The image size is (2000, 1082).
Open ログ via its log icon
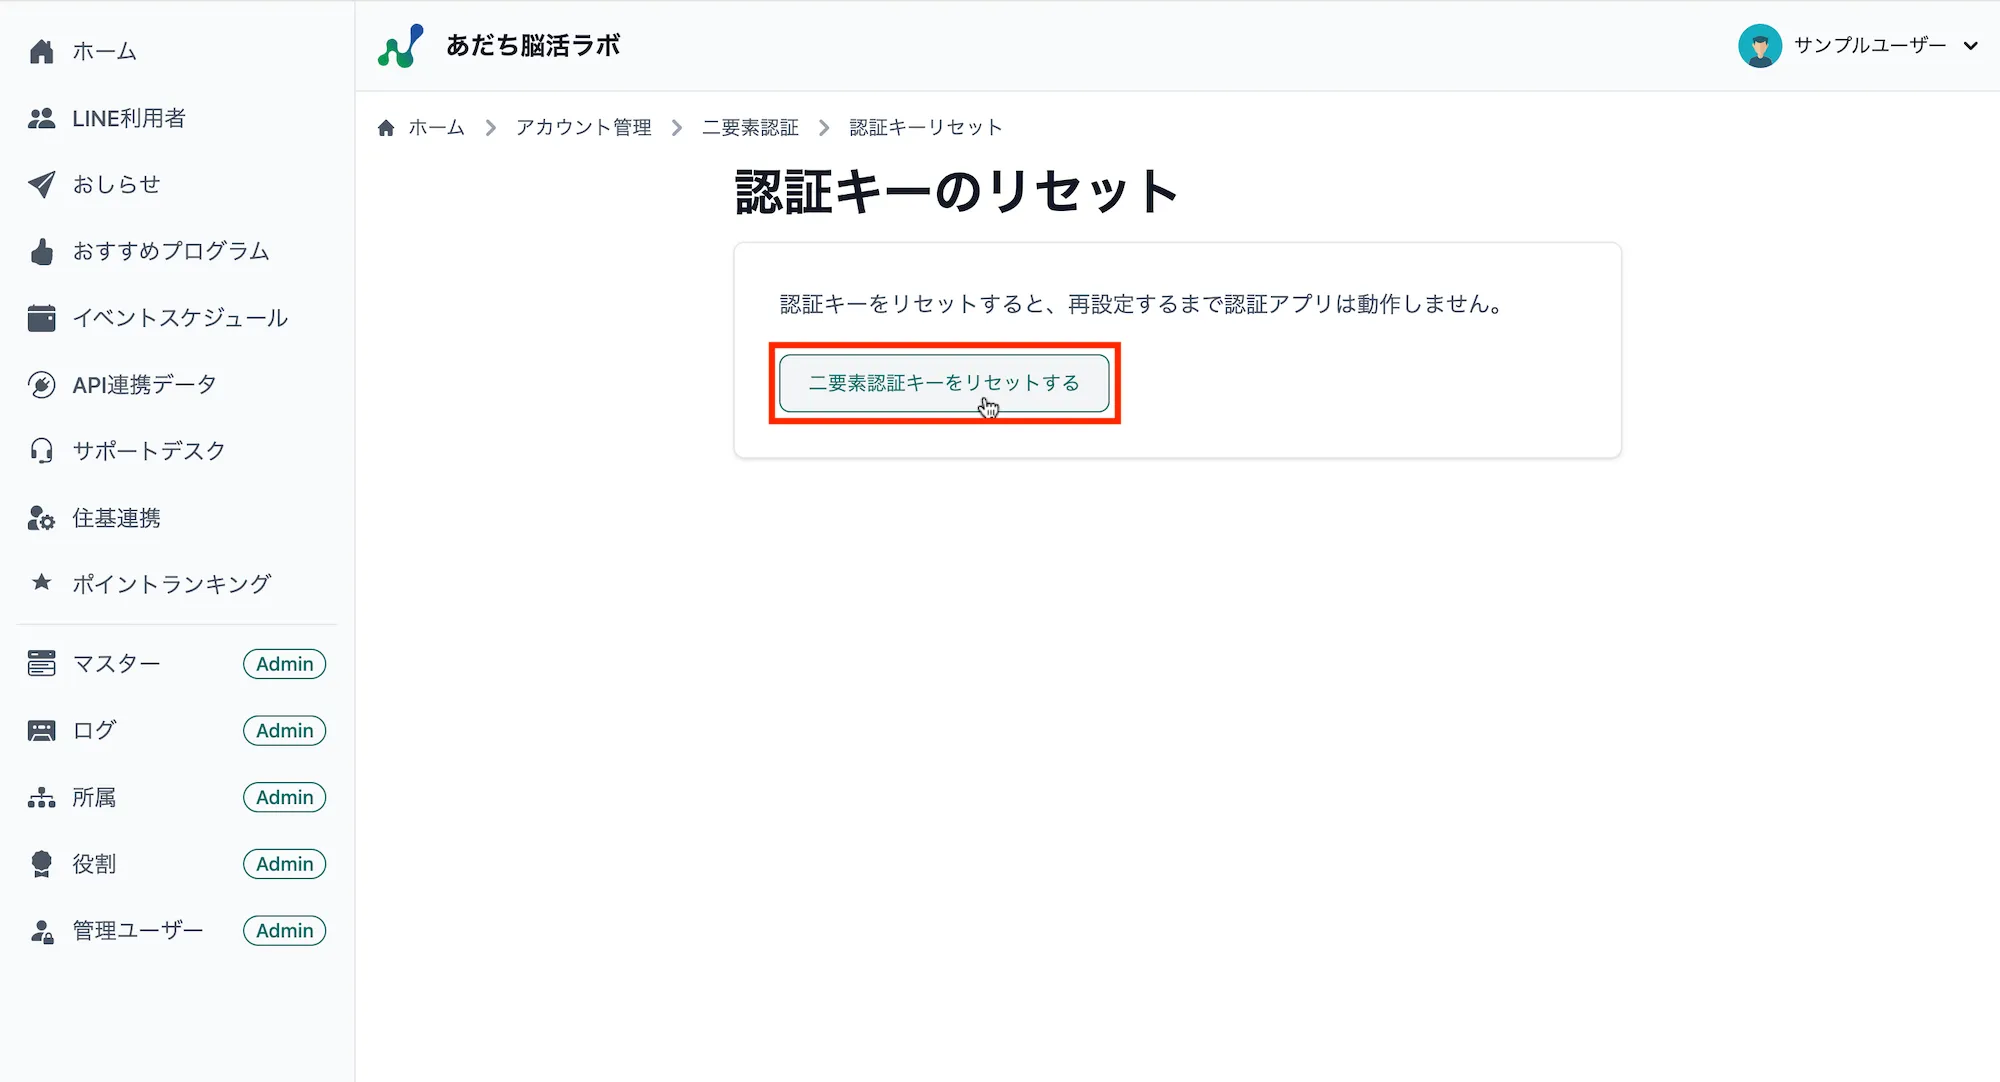click(x=41, y=730)
